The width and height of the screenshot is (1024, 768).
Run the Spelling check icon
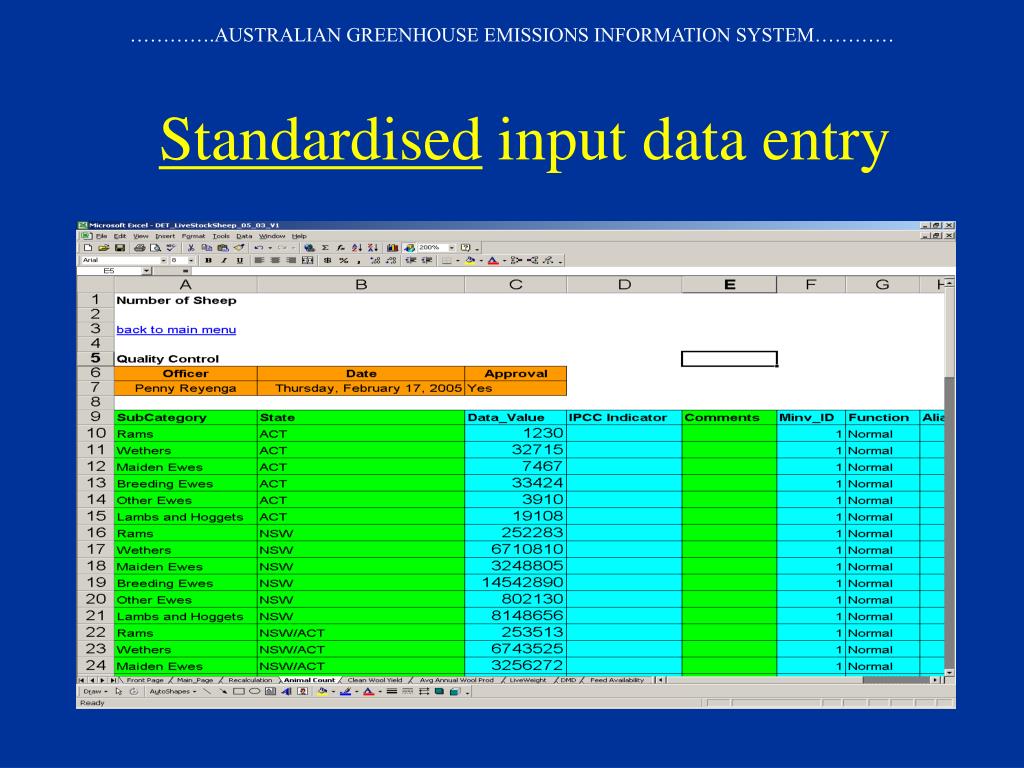tap(171, 248)
